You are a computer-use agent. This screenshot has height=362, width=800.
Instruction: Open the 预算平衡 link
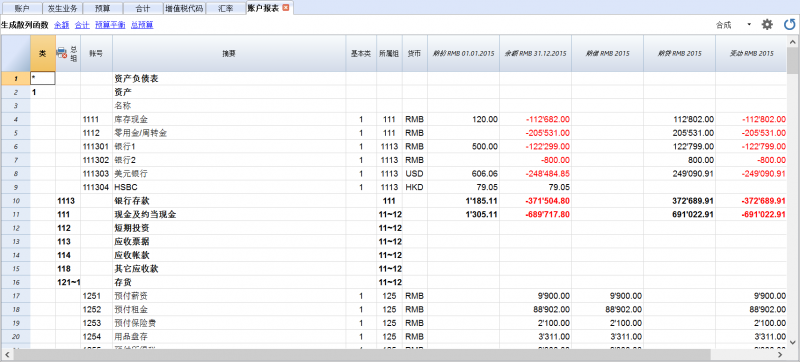(x=110, y=24)
